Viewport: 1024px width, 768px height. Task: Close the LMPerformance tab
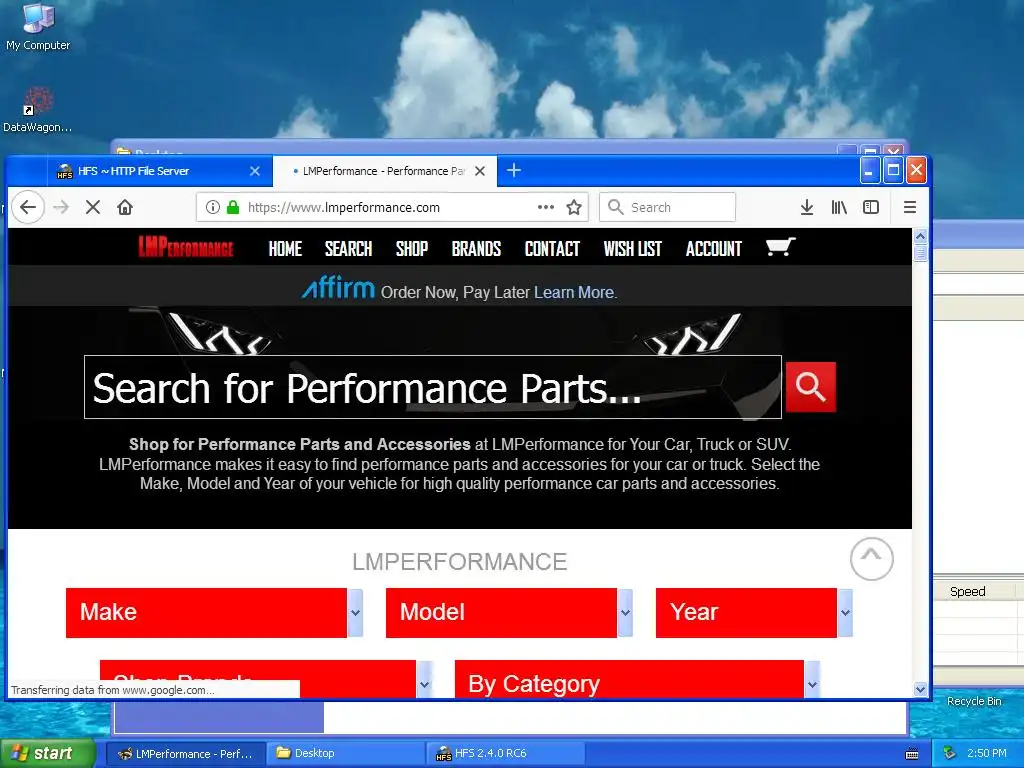pos(479,171)
